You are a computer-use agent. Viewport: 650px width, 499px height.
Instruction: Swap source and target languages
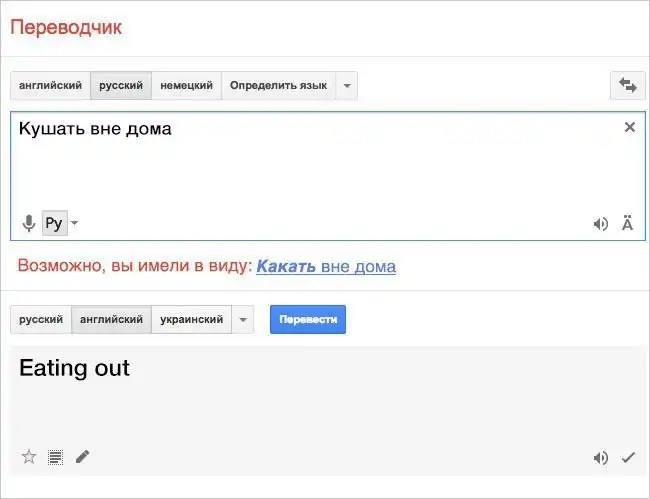(x=628, y=86)
